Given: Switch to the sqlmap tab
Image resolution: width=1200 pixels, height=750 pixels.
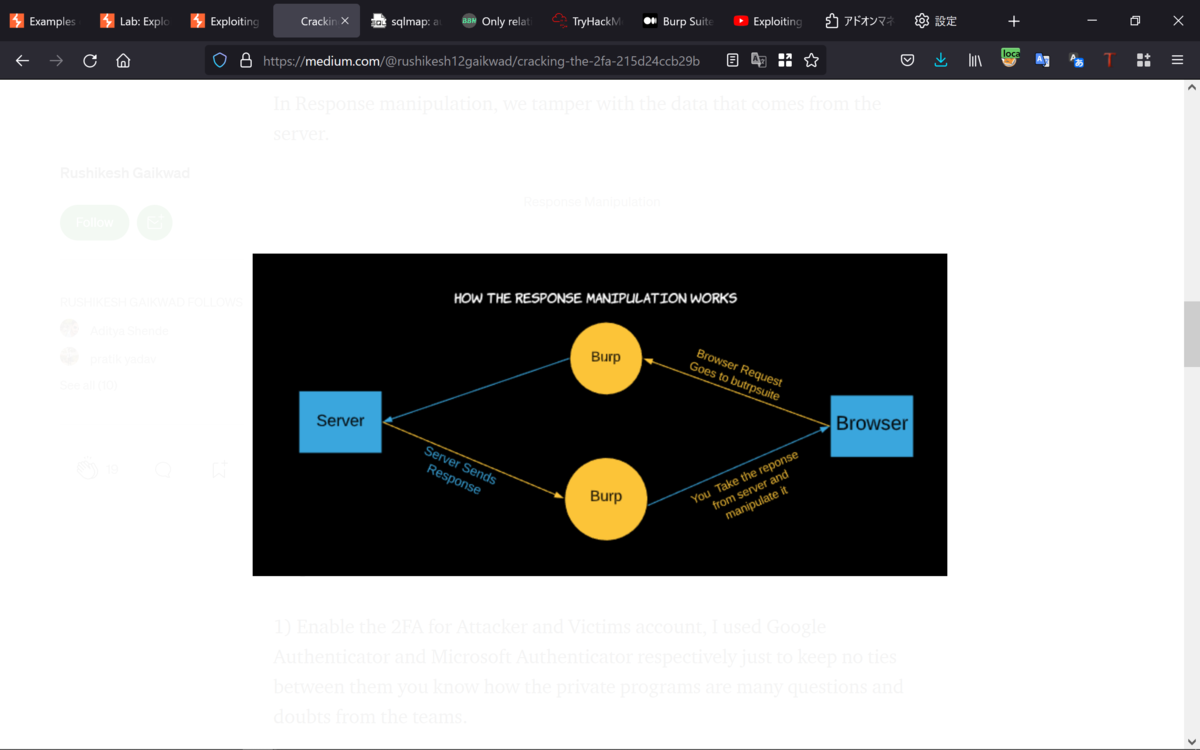Looking at the screenshot, I should click(406, 21).
